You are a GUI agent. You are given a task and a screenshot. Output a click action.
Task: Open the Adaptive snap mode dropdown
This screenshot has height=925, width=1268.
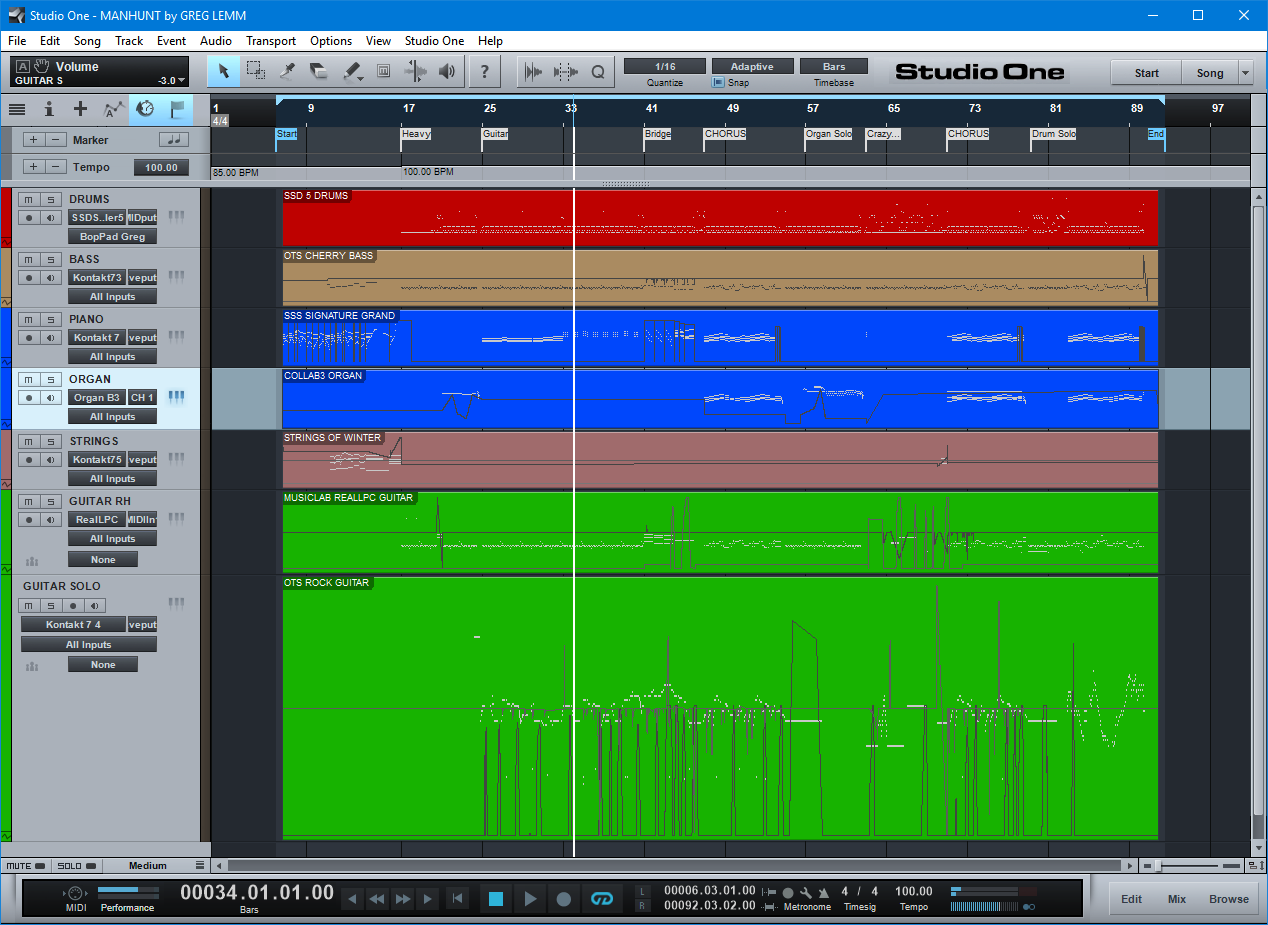point(752,66)
